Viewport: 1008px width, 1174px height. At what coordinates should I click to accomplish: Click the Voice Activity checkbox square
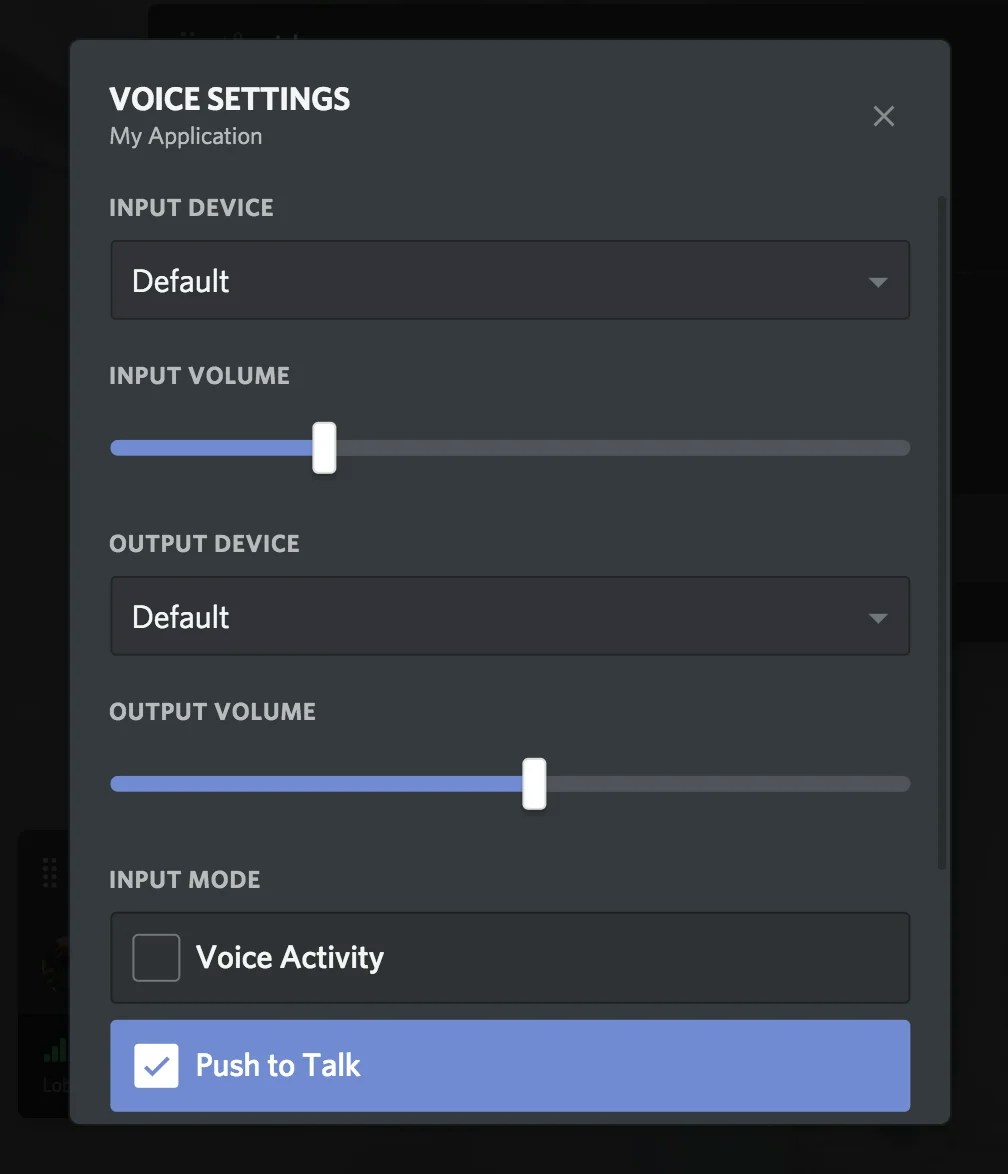point(156,957)
